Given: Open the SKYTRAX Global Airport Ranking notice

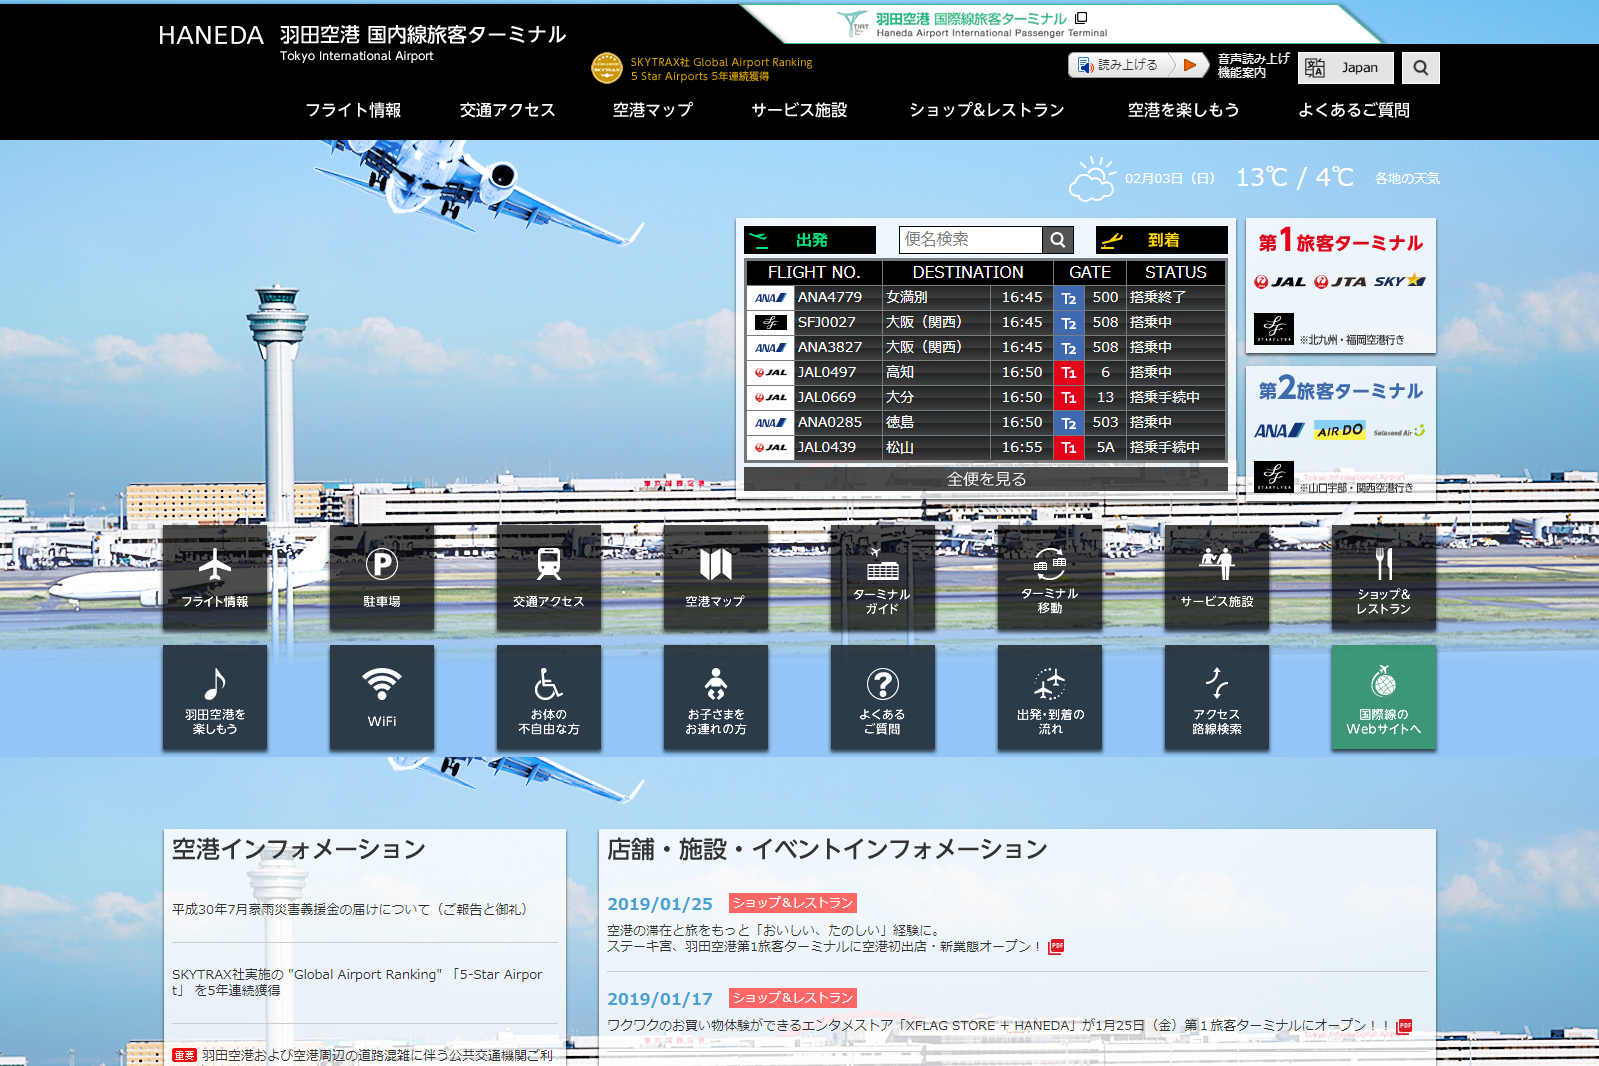Looking at the screenshot, I should pos(357,982).
